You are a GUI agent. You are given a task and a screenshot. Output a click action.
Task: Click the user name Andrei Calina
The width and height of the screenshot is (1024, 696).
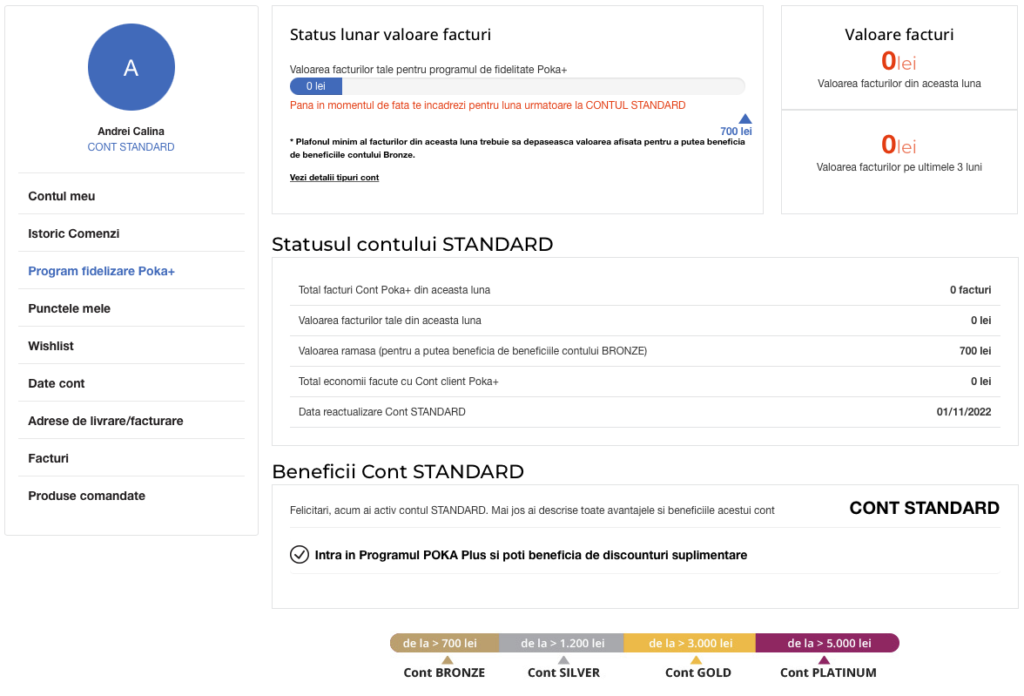coord(131,131)
